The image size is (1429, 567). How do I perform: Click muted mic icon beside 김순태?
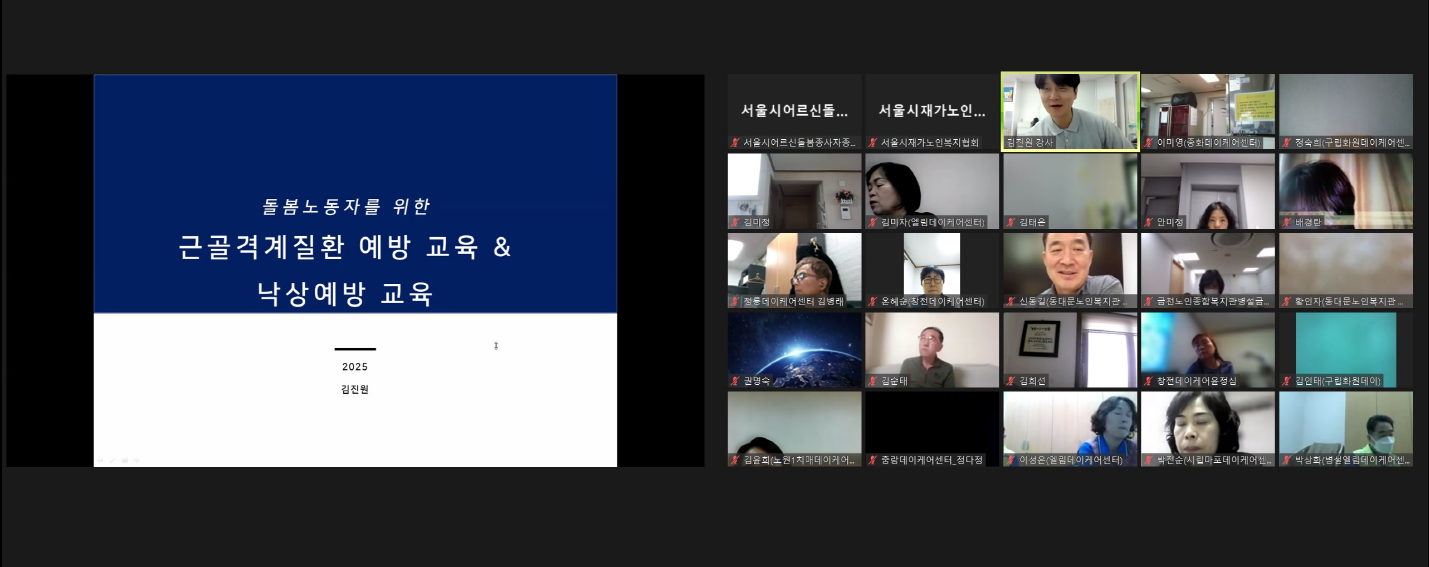tap(872, 381)
